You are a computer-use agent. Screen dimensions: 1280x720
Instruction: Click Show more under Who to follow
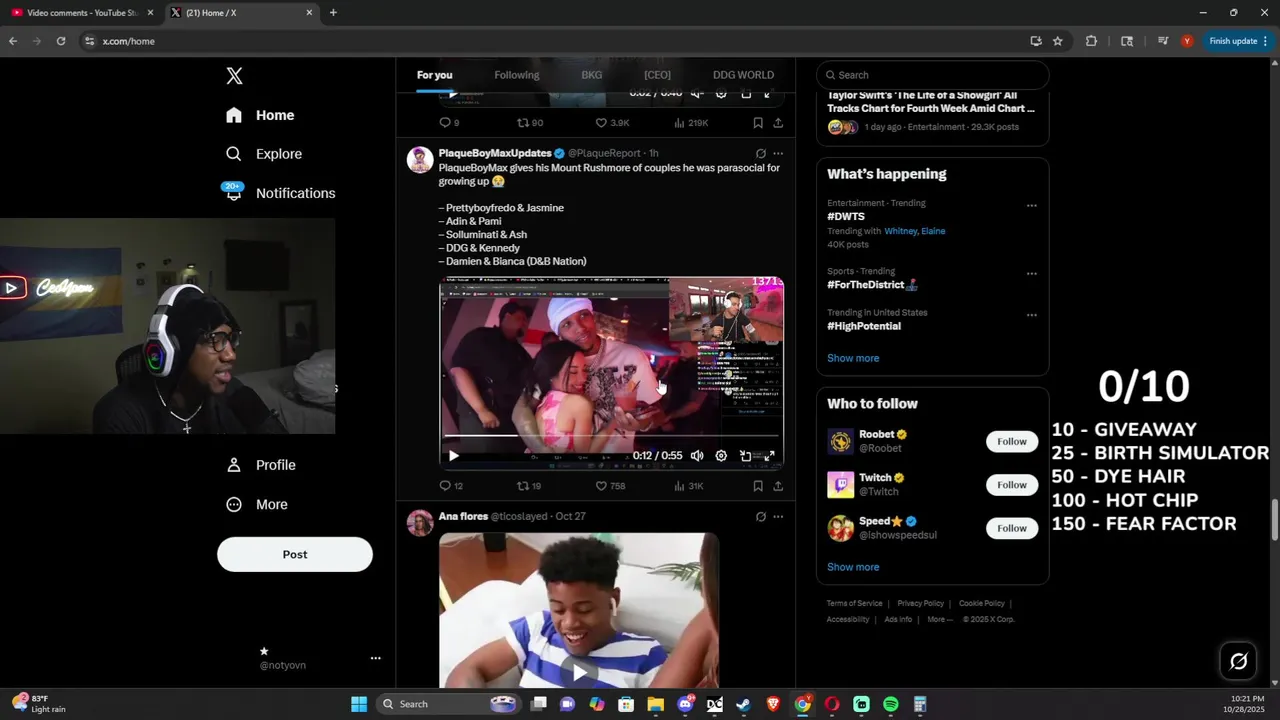[853, 567]
